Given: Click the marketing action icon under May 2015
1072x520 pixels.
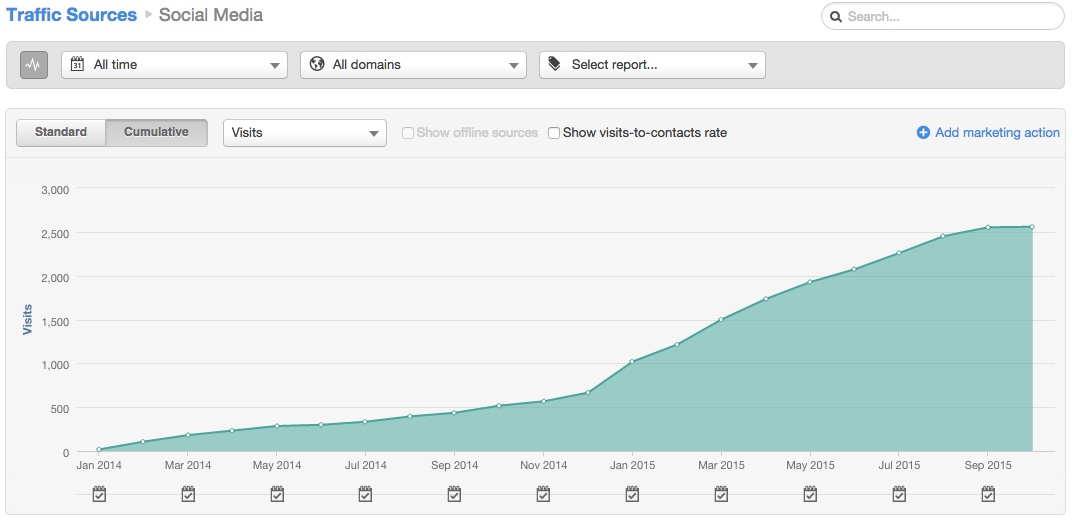Looking at the screenshot, I should click(x=810, y=494).
